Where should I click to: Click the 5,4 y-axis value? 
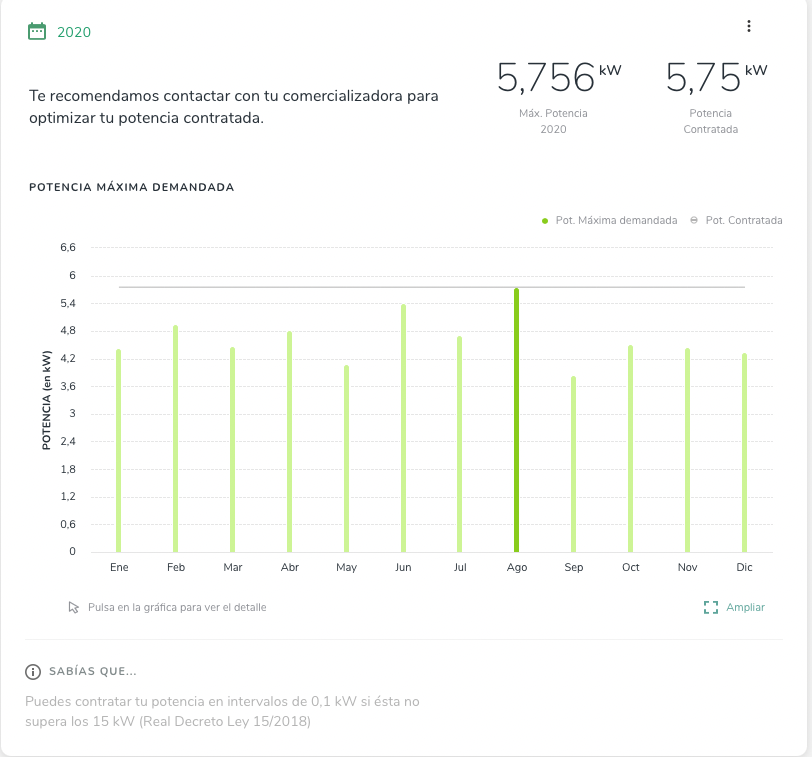tap(68, 303)
